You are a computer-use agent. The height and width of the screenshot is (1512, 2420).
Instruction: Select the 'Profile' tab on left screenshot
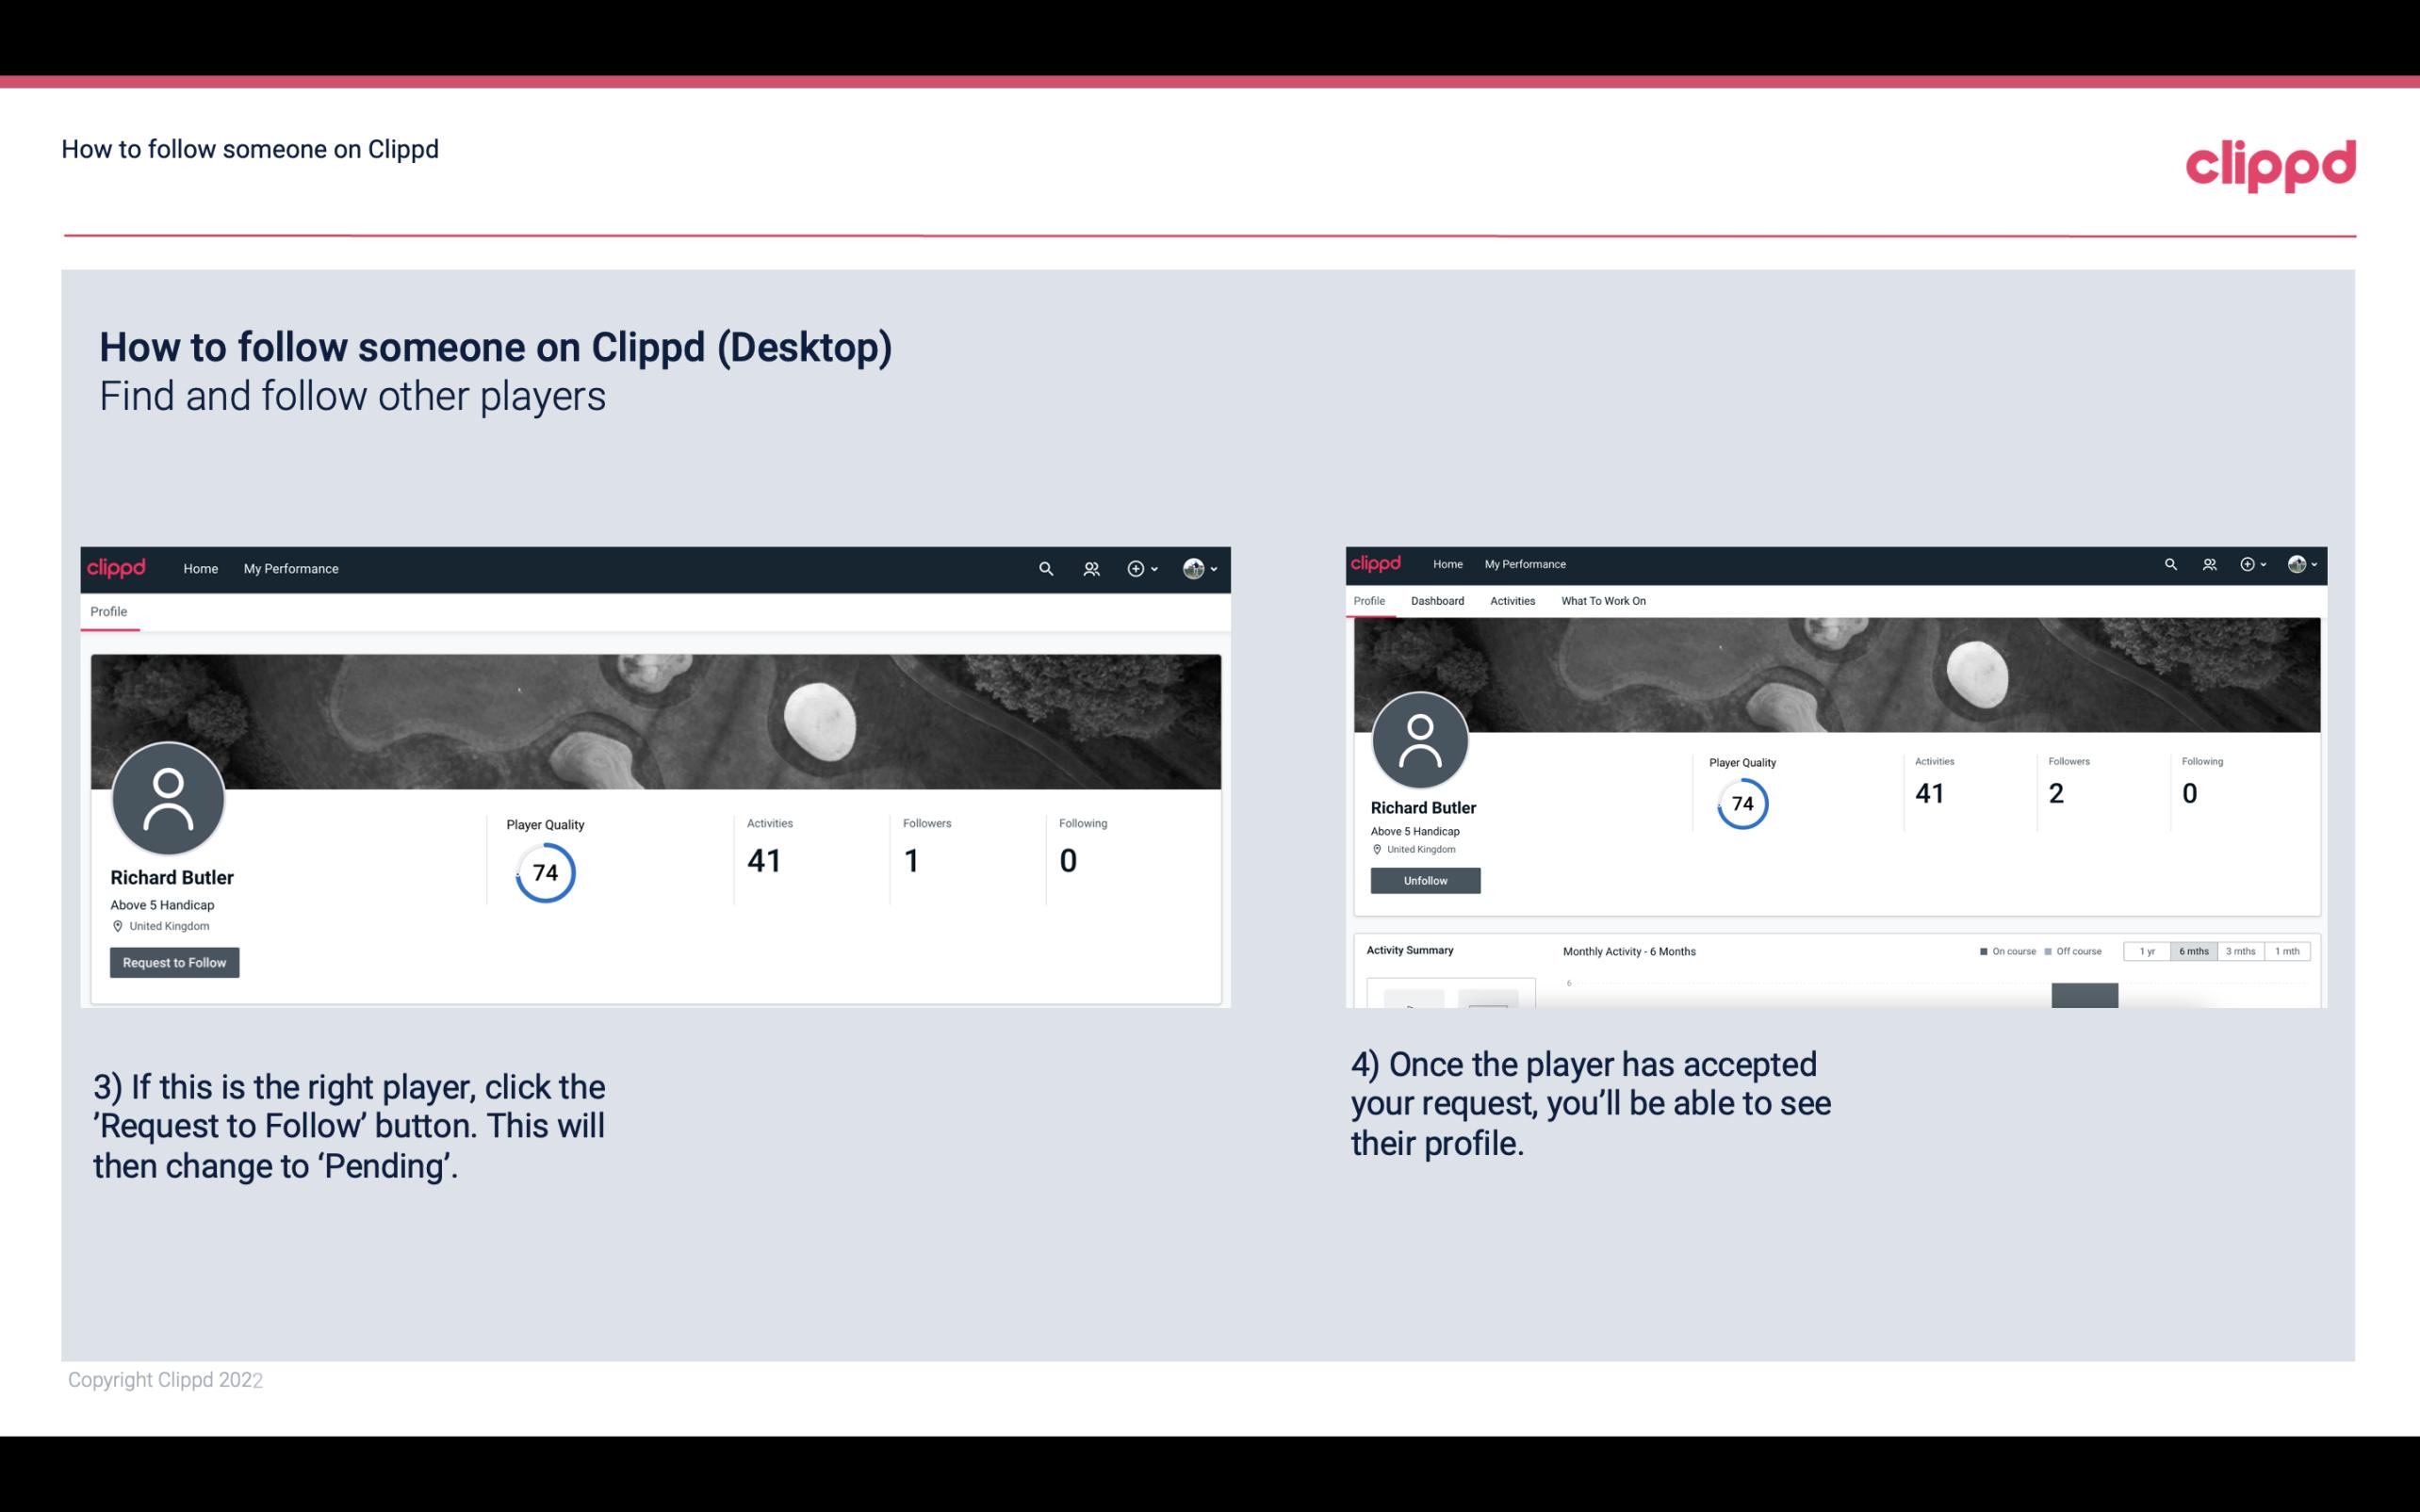tap(108, 611)
